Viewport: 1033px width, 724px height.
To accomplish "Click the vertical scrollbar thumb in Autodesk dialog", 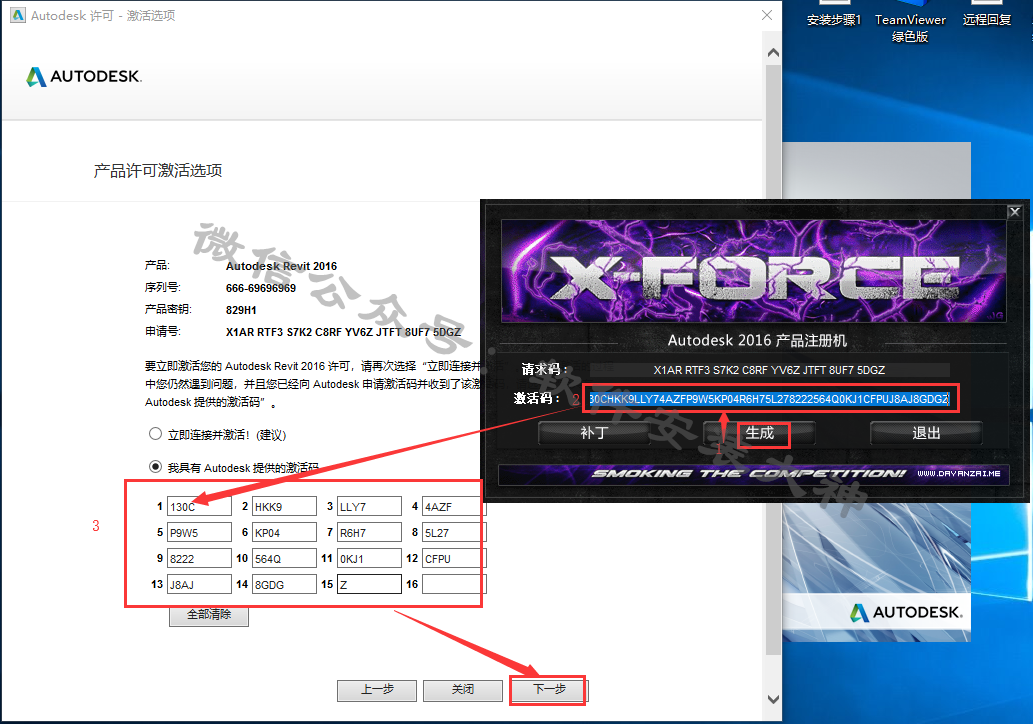I will coord(773,359).
